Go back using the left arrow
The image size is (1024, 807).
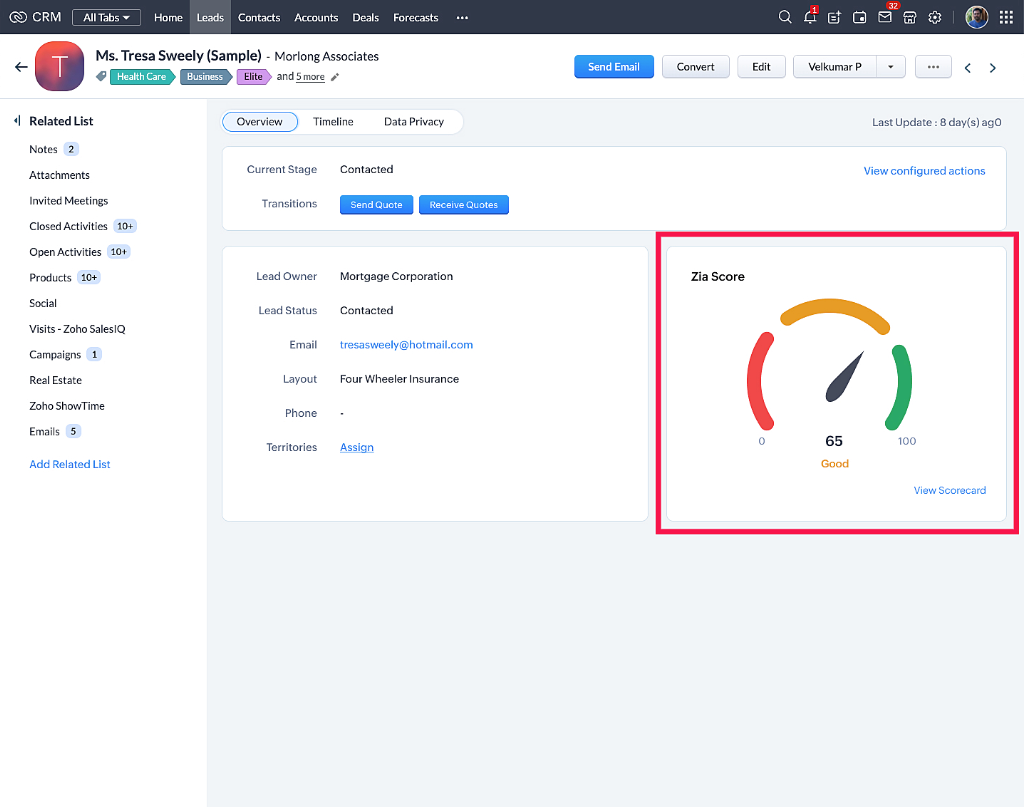click(21, 67)
